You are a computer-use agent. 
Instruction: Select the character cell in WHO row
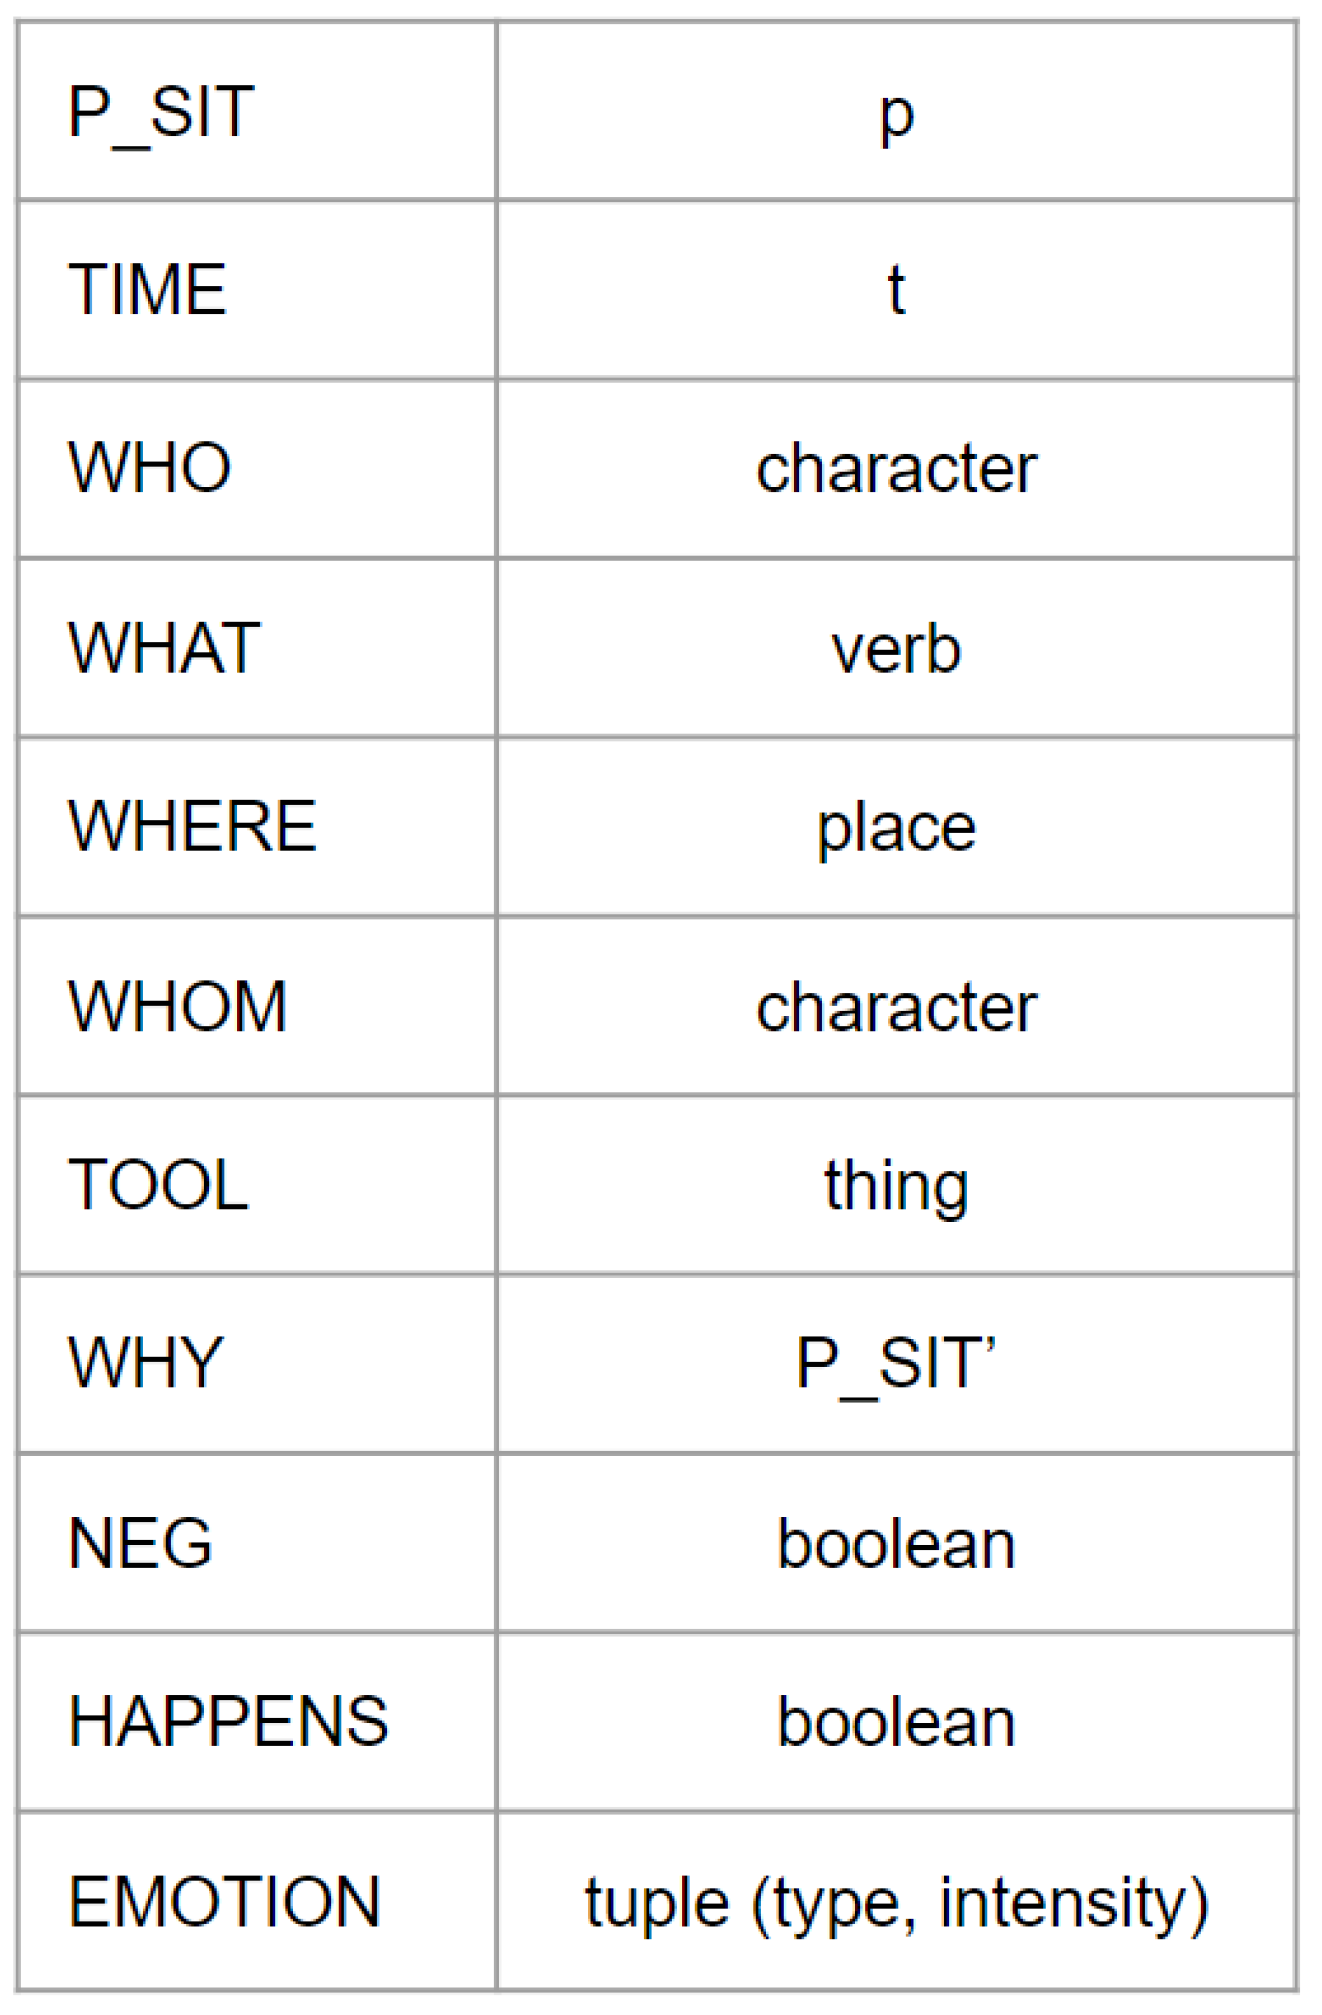pyautogui.click(x=896, y=468)
